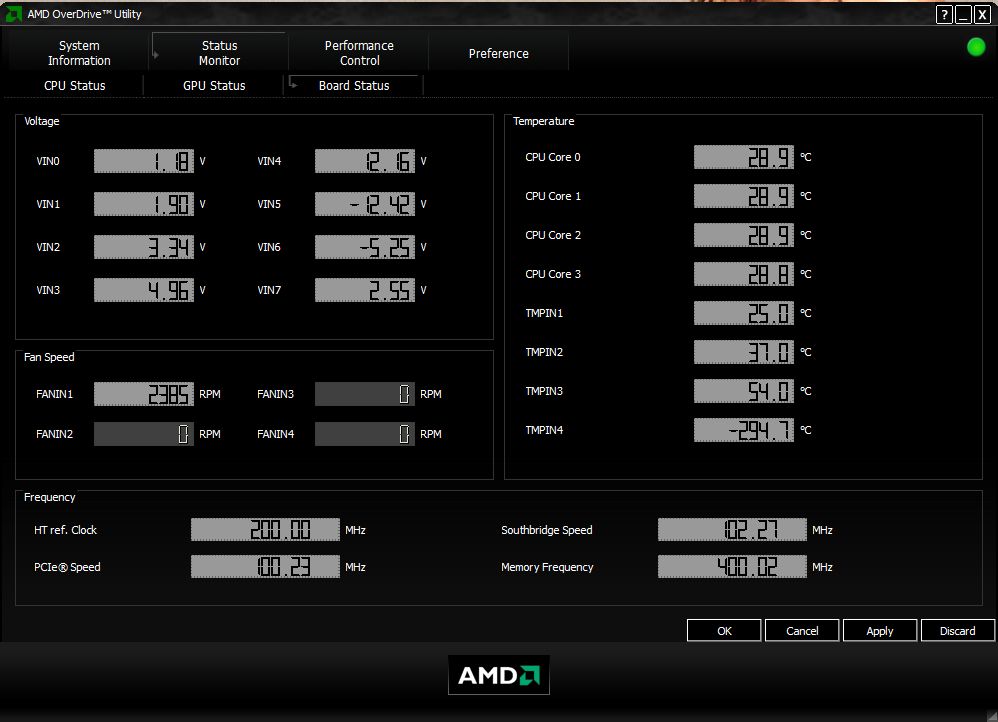Click the CPU Core 0 label

[553, 157]
